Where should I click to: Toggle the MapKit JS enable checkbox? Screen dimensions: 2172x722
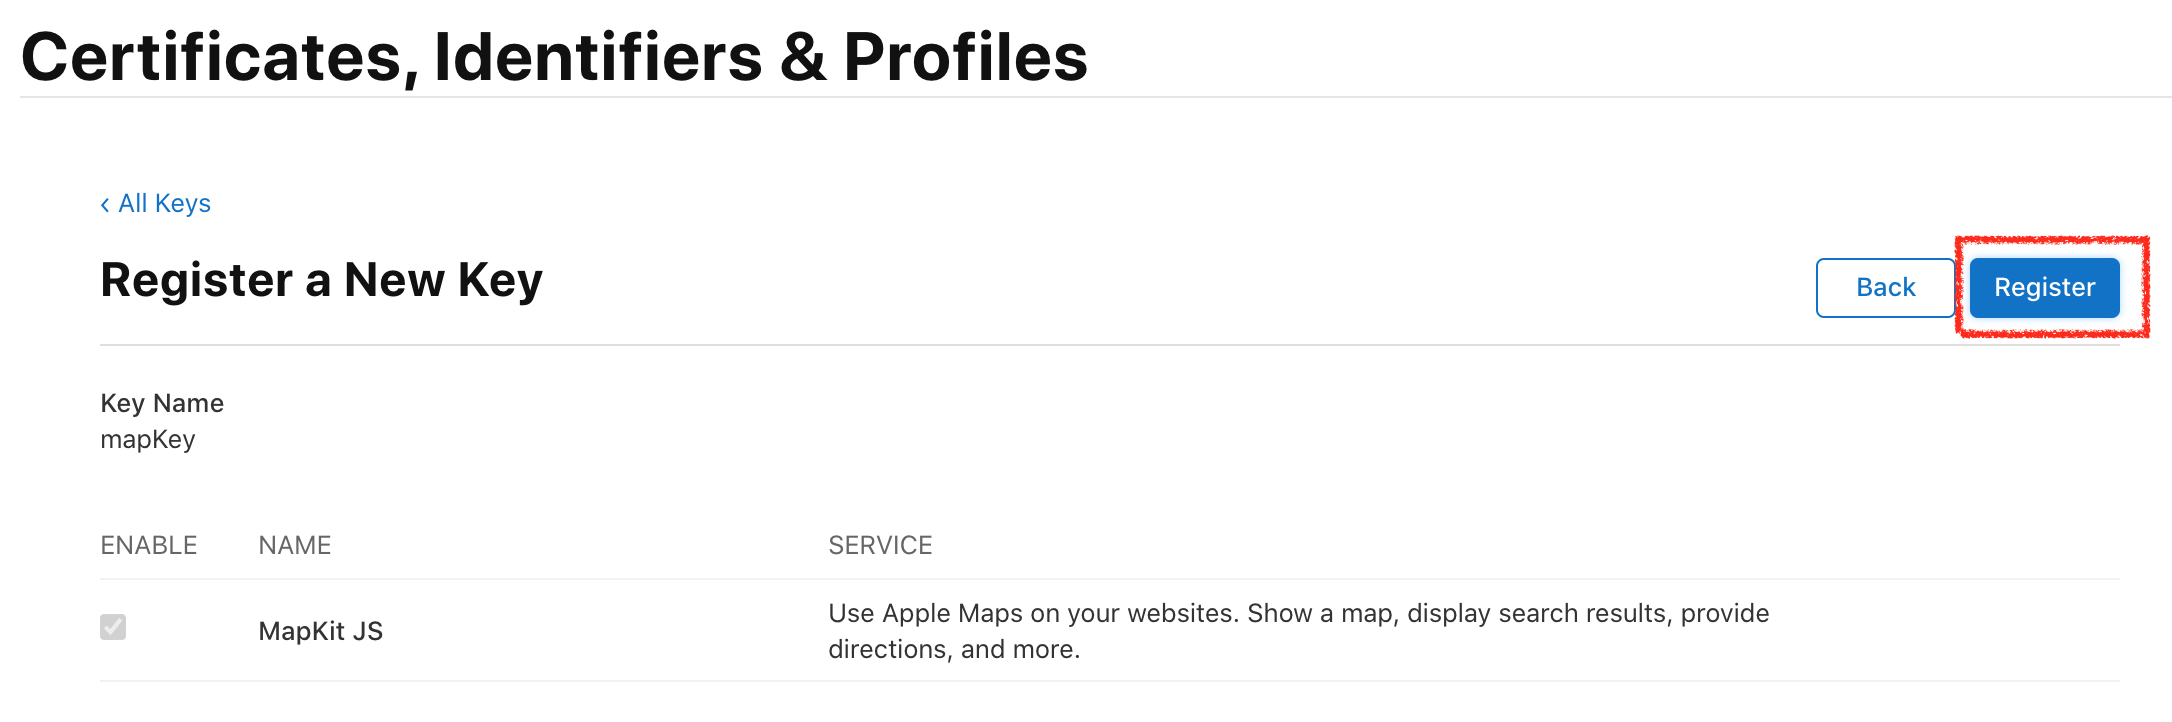[x=113, y=627]
